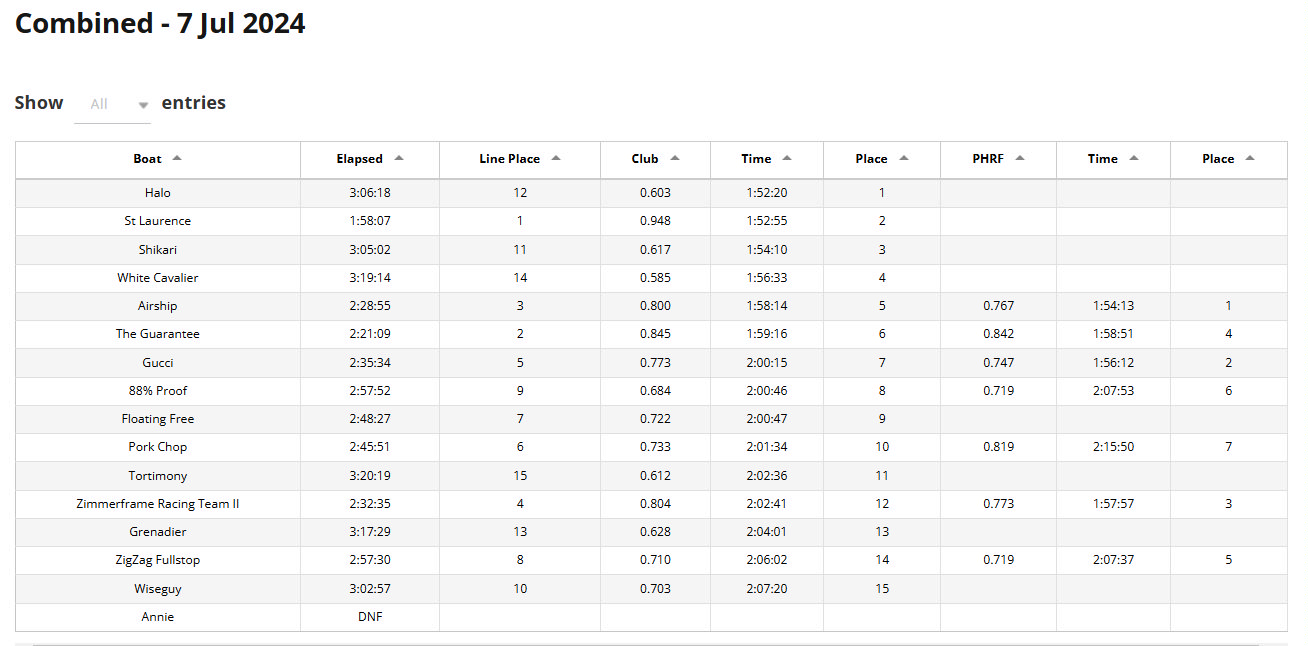Click sort arrow of Time column right of PHRF
This screenshot has width=1308, height=646.
pyautogui.click(x=1134, y=158)
